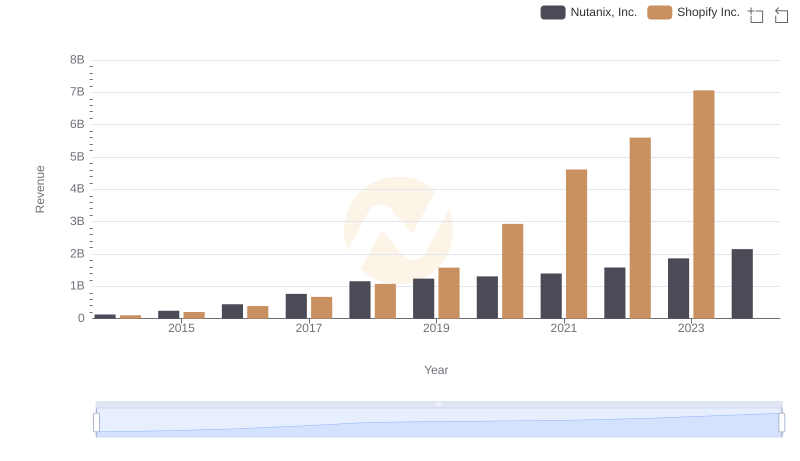Select Shopify's 2019 revenue bar
The height and width of the screenshot is (461, 800).
point(449,293)
